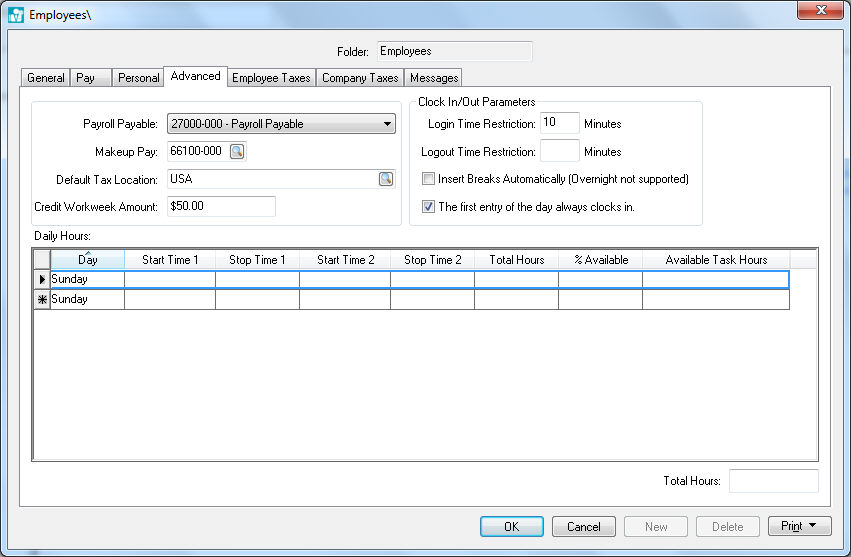
Task: Click the Employees window title bar icon
Action: click(x=15, y=15)
